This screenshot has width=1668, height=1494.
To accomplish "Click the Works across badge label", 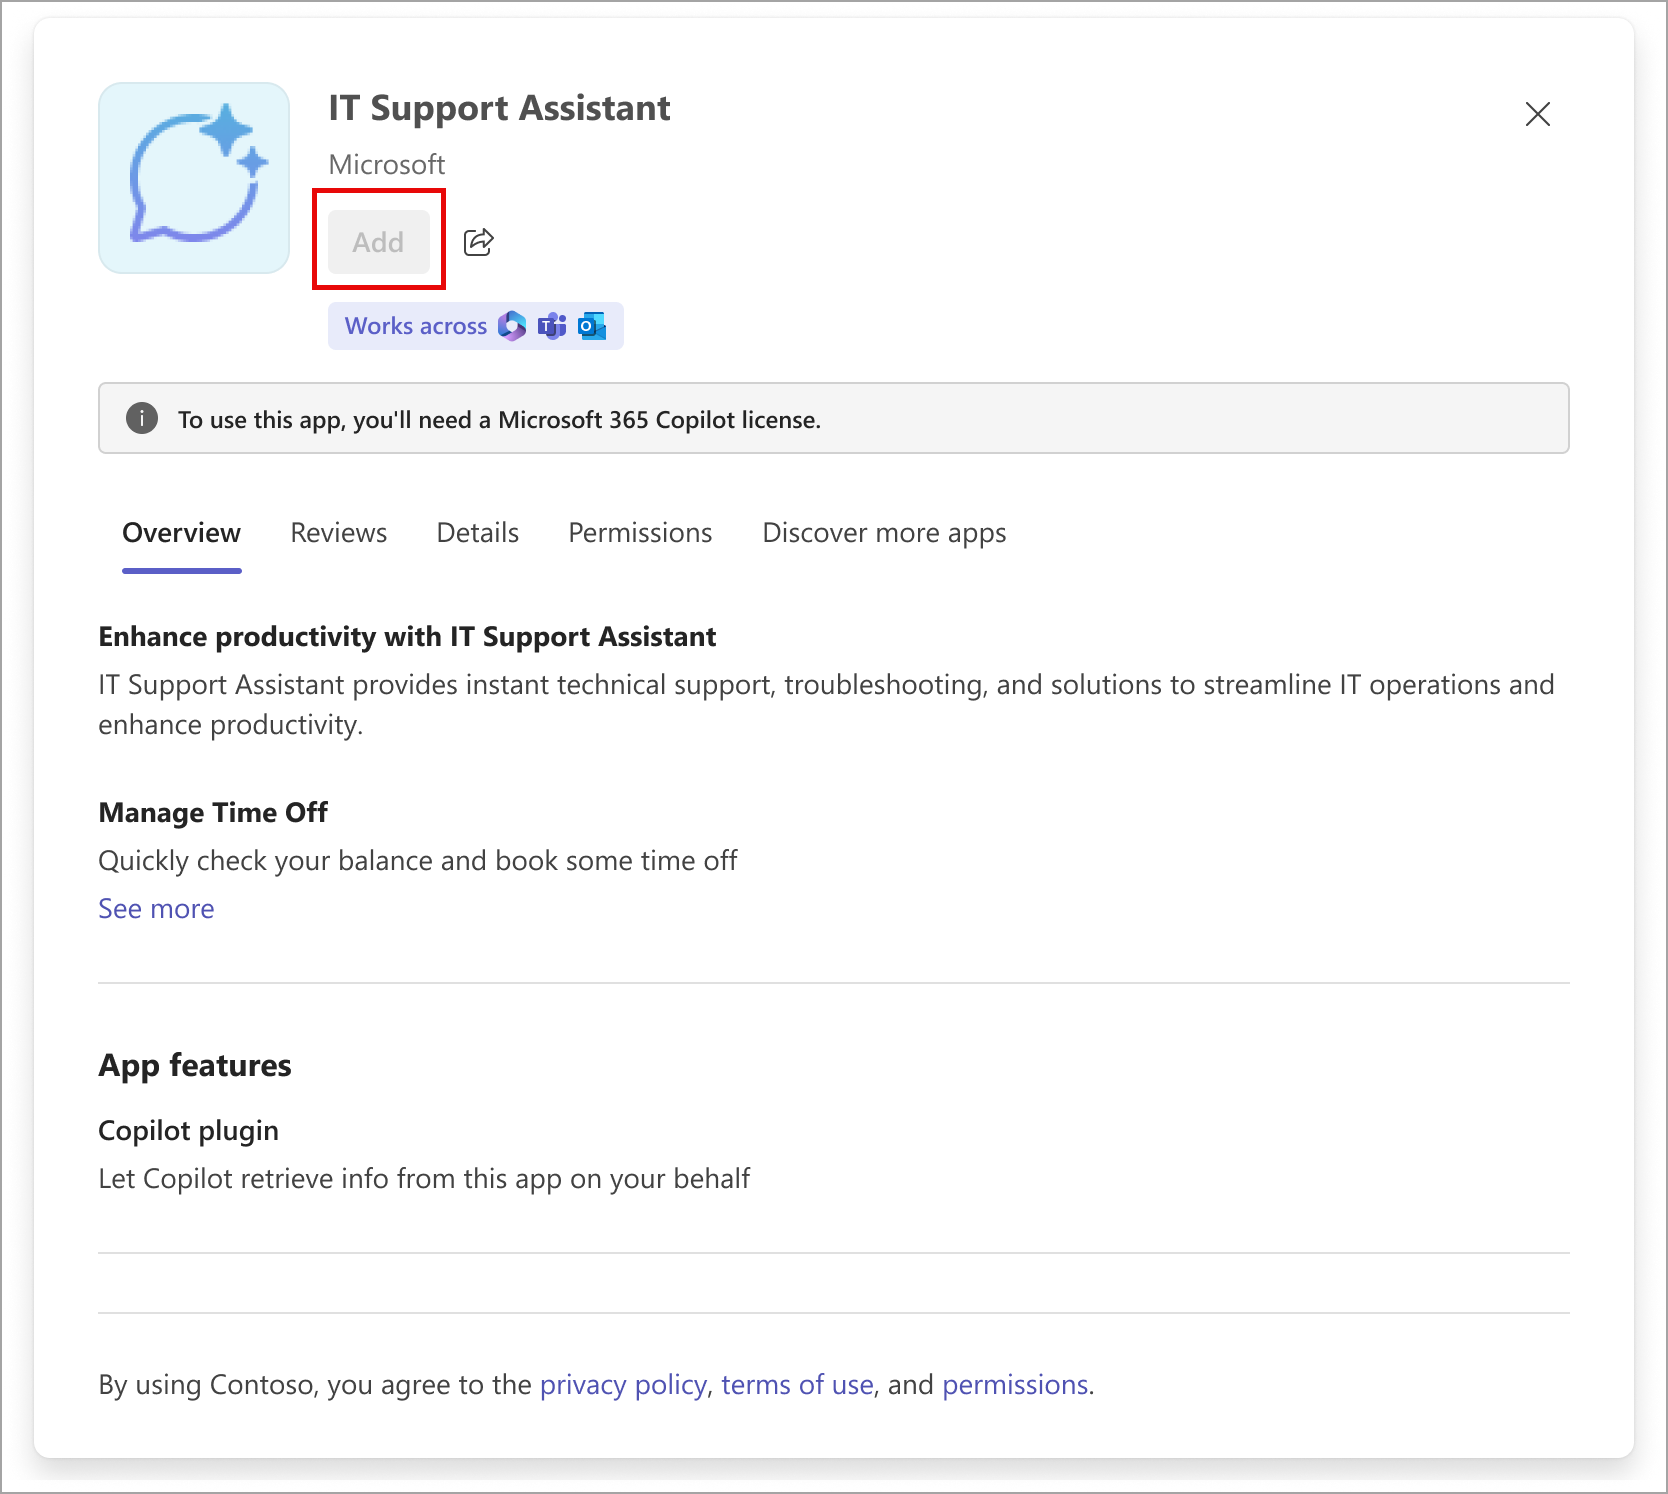I will tap(416, 326).
